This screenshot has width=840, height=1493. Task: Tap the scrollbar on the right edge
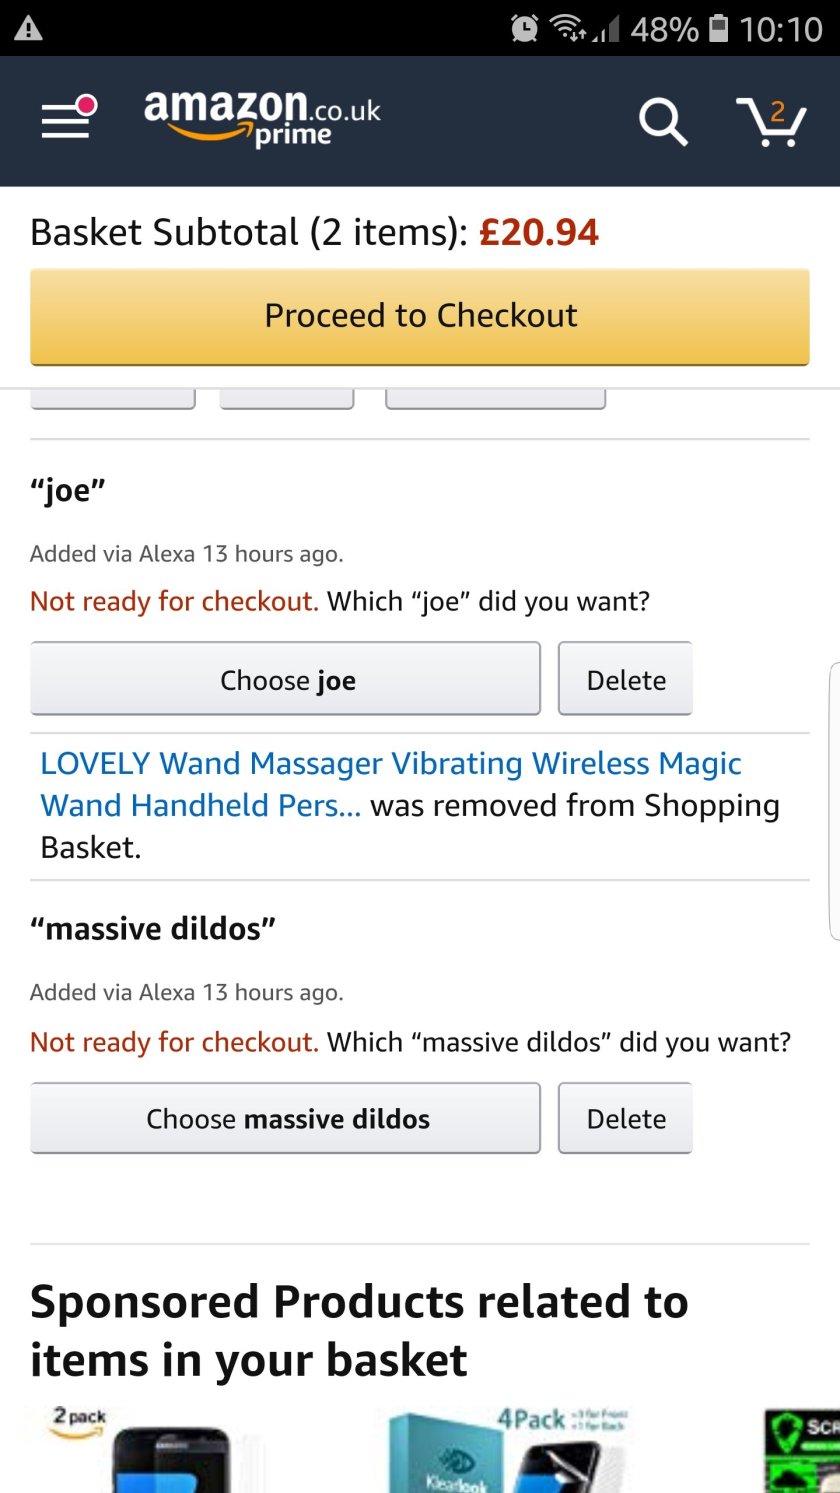(833, 800)
